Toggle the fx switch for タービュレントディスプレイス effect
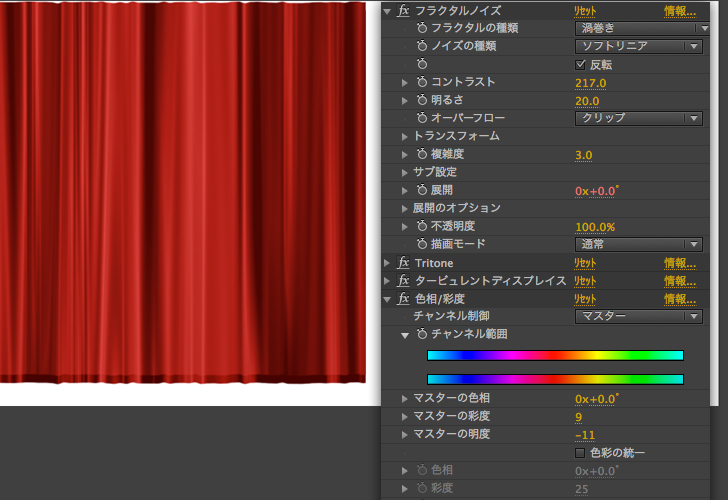 coord(402,281)
